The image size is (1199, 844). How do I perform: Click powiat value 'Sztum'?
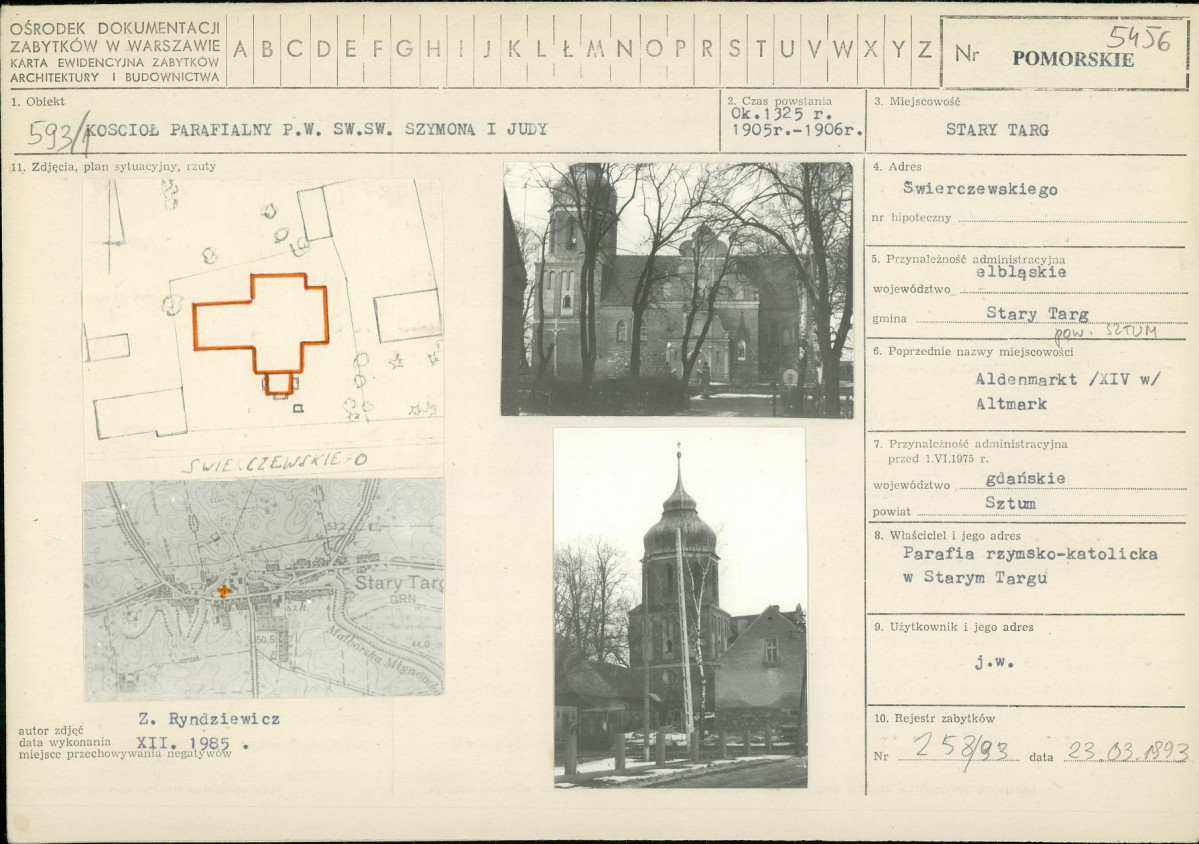pyautogui.click(x=1010, y=503)
